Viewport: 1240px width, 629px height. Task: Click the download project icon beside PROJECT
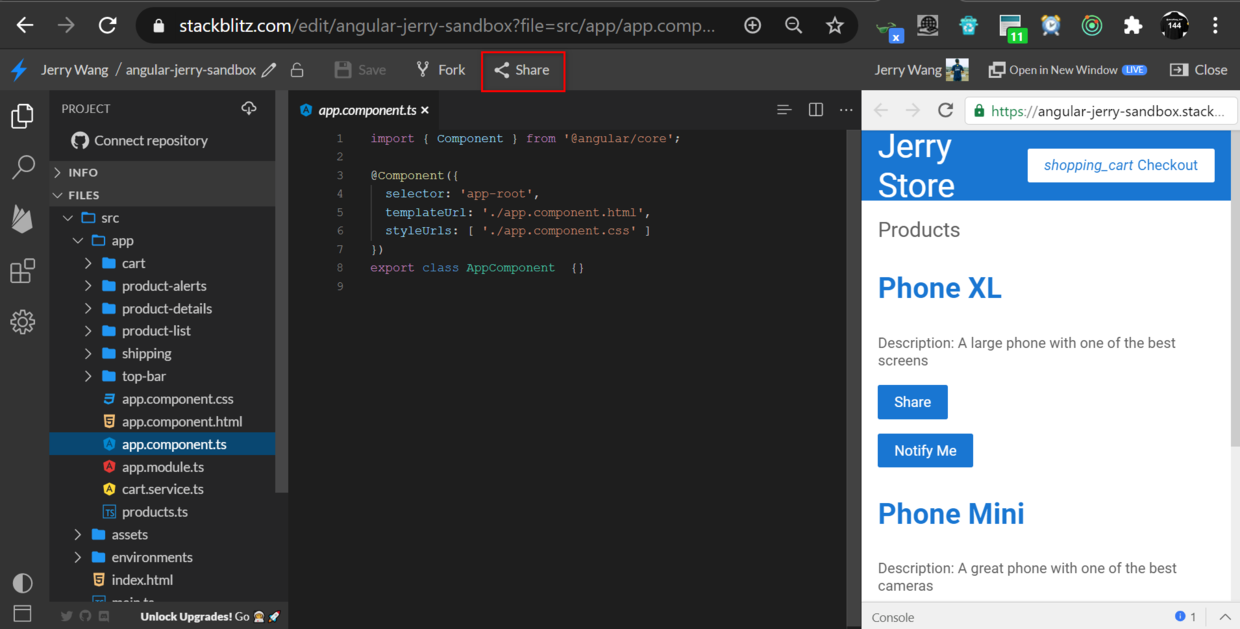pyautogui.click(x=249, y=108)
